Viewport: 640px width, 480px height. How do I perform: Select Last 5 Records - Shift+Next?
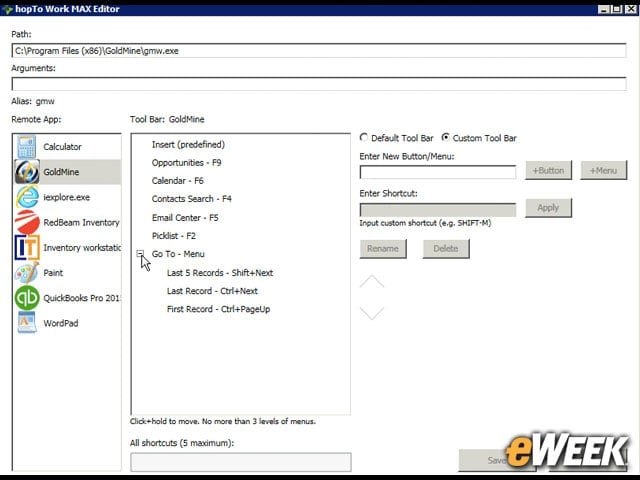pyautogui.click(x=220, y=273)
